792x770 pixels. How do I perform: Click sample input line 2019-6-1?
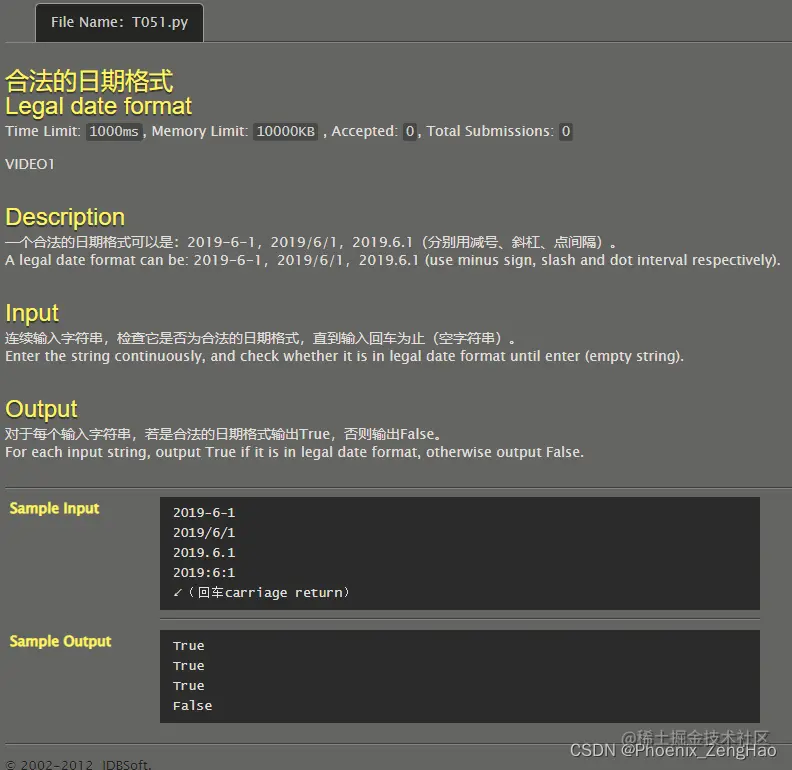(204, 513)
